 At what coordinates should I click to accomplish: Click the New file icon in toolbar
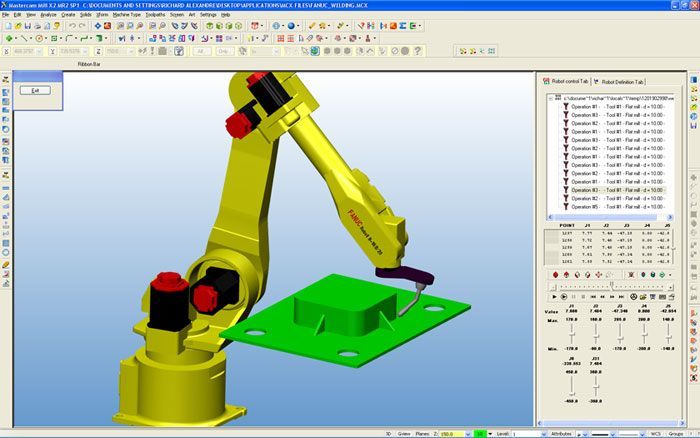click(7, 26)
